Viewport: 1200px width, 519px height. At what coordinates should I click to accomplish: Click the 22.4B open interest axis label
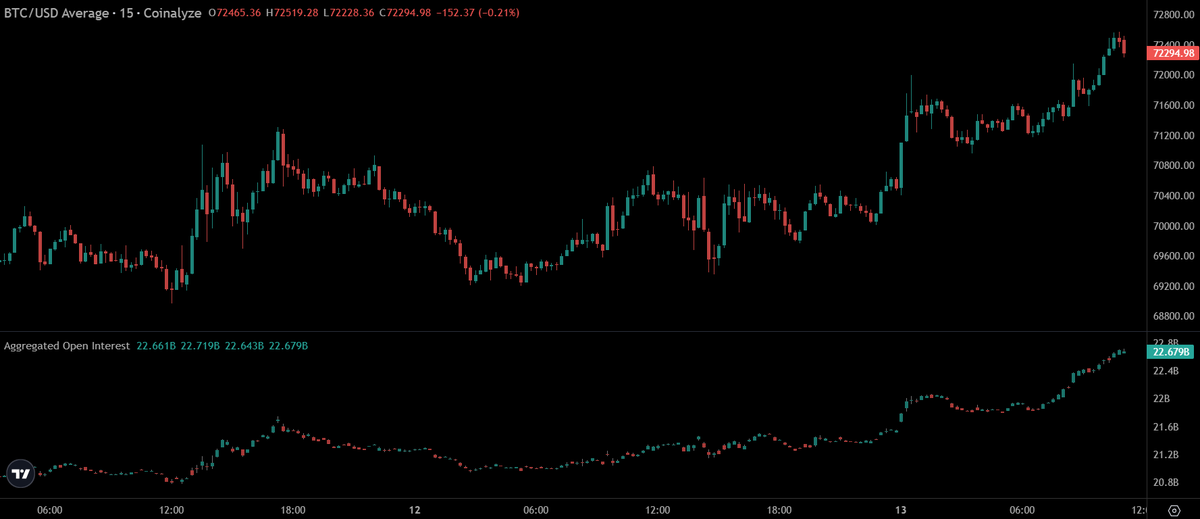pyautogui.click(x=1166, y=371)
